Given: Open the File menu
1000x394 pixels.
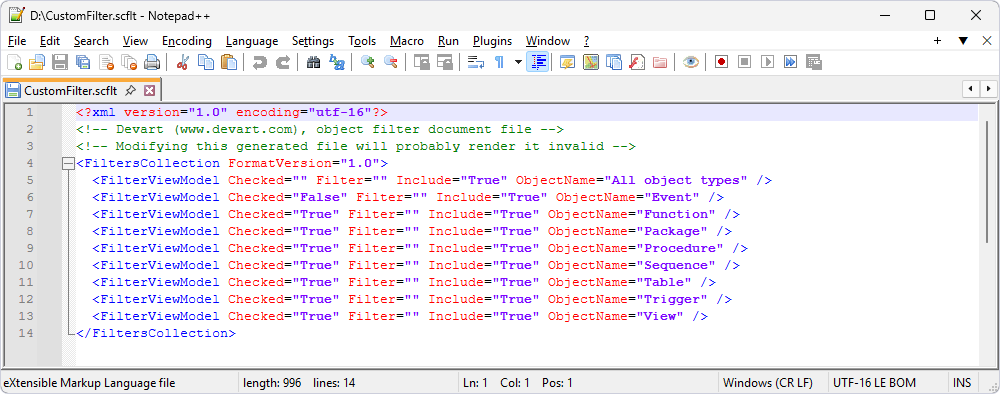Looking at the screenshot, I should 17,41.
